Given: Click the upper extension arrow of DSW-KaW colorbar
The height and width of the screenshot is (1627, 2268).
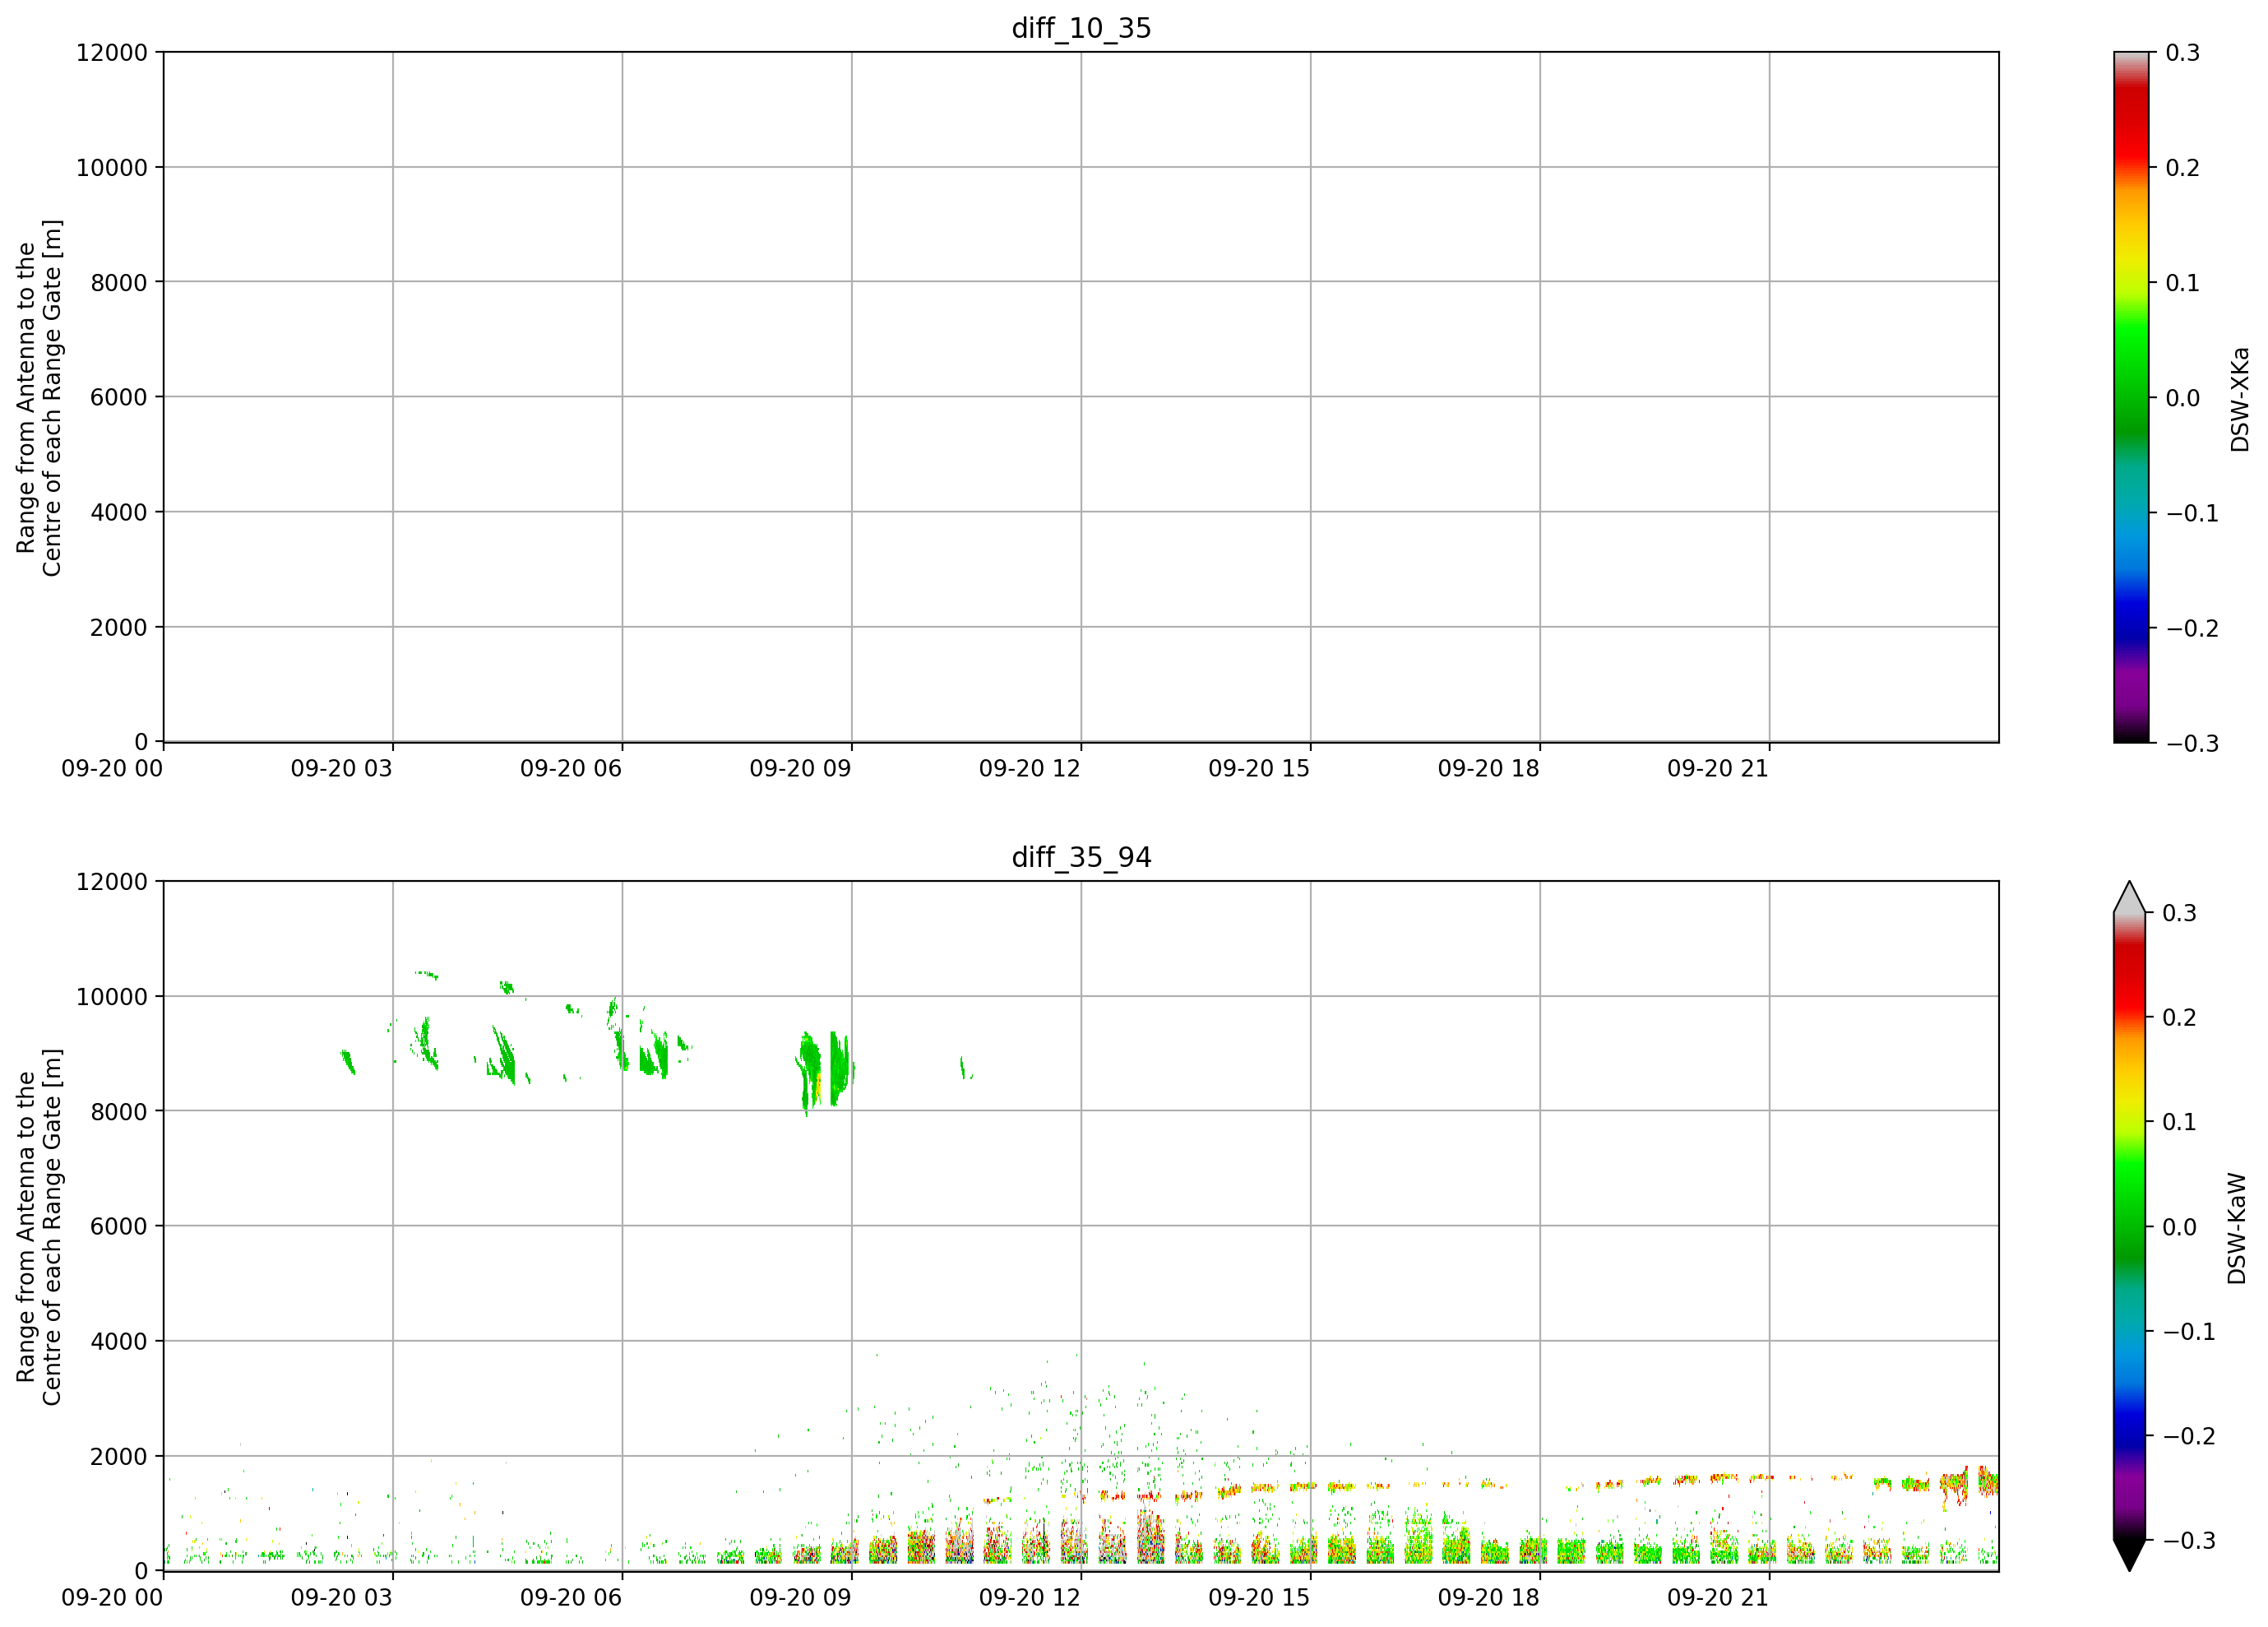Looking at the screenshot, I should [2129, 897].
